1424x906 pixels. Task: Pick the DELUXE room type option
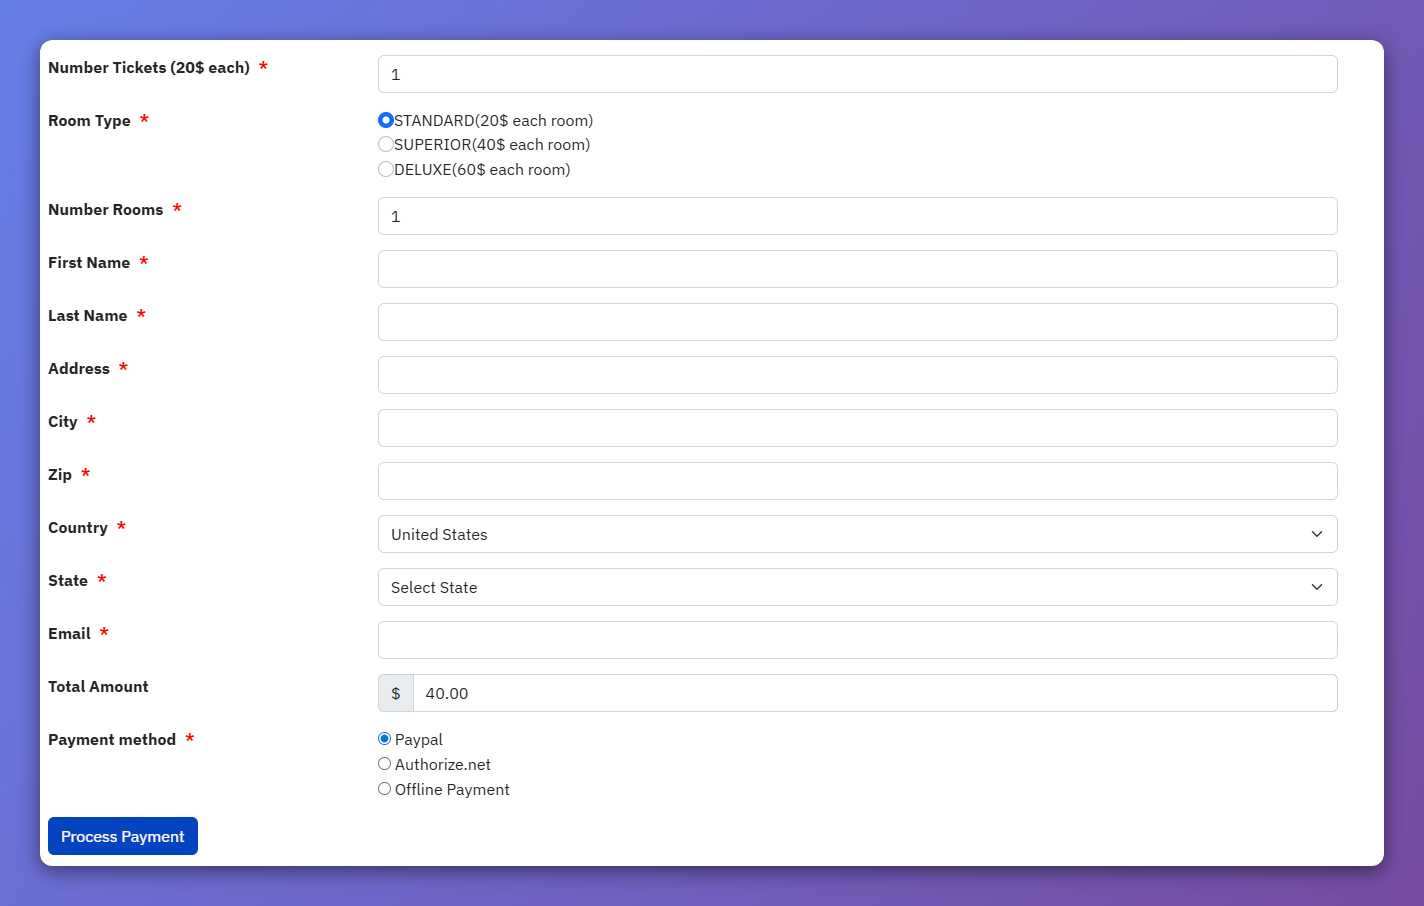(386, 169)
